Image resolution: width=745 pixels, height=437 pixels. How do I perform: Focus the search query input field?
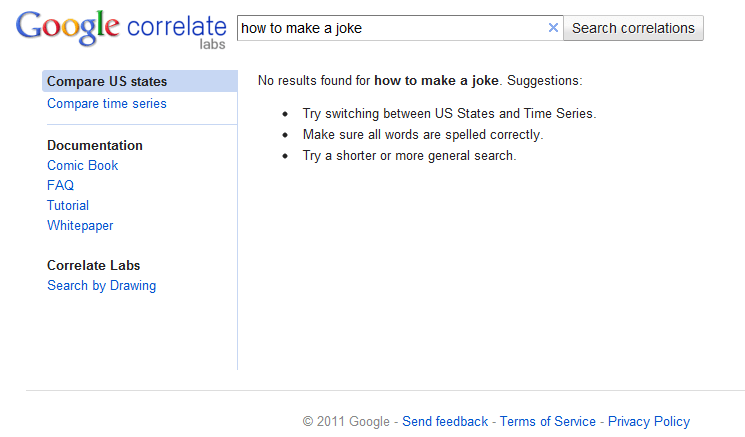[x=390, y=28]
